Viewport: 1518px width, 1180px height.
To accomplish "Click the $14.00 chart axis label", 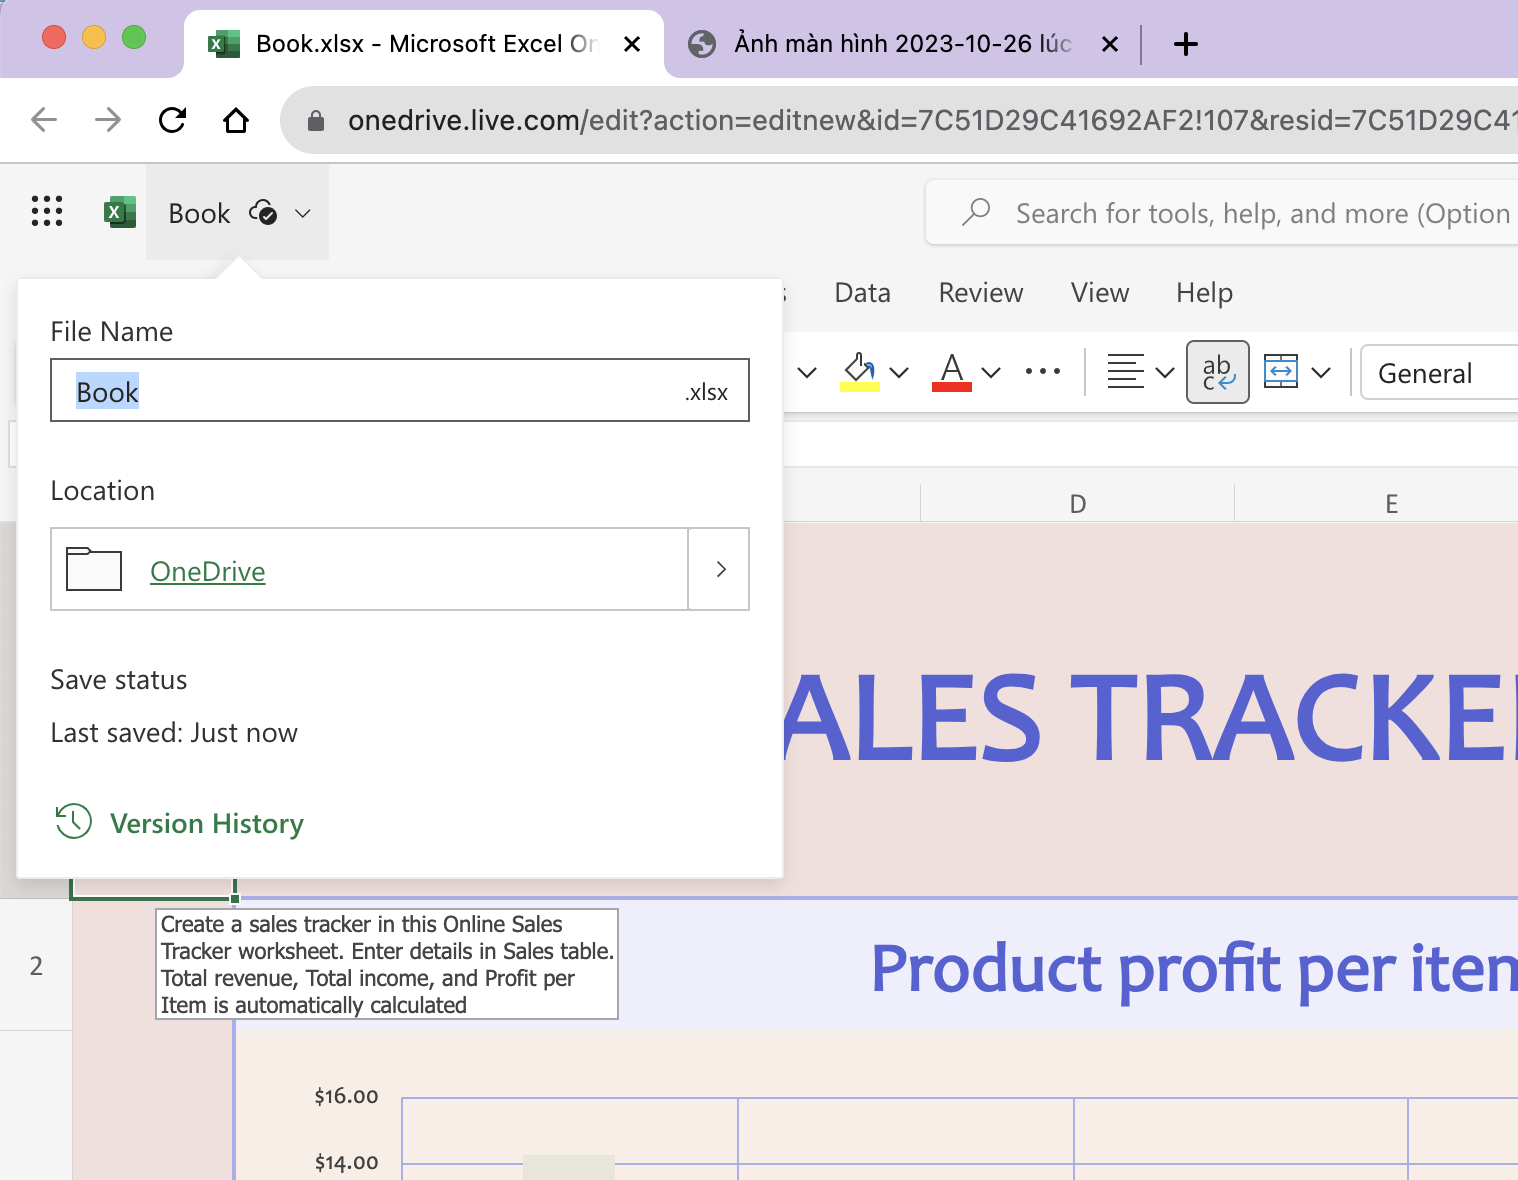I will click(x=346, y=1162).
